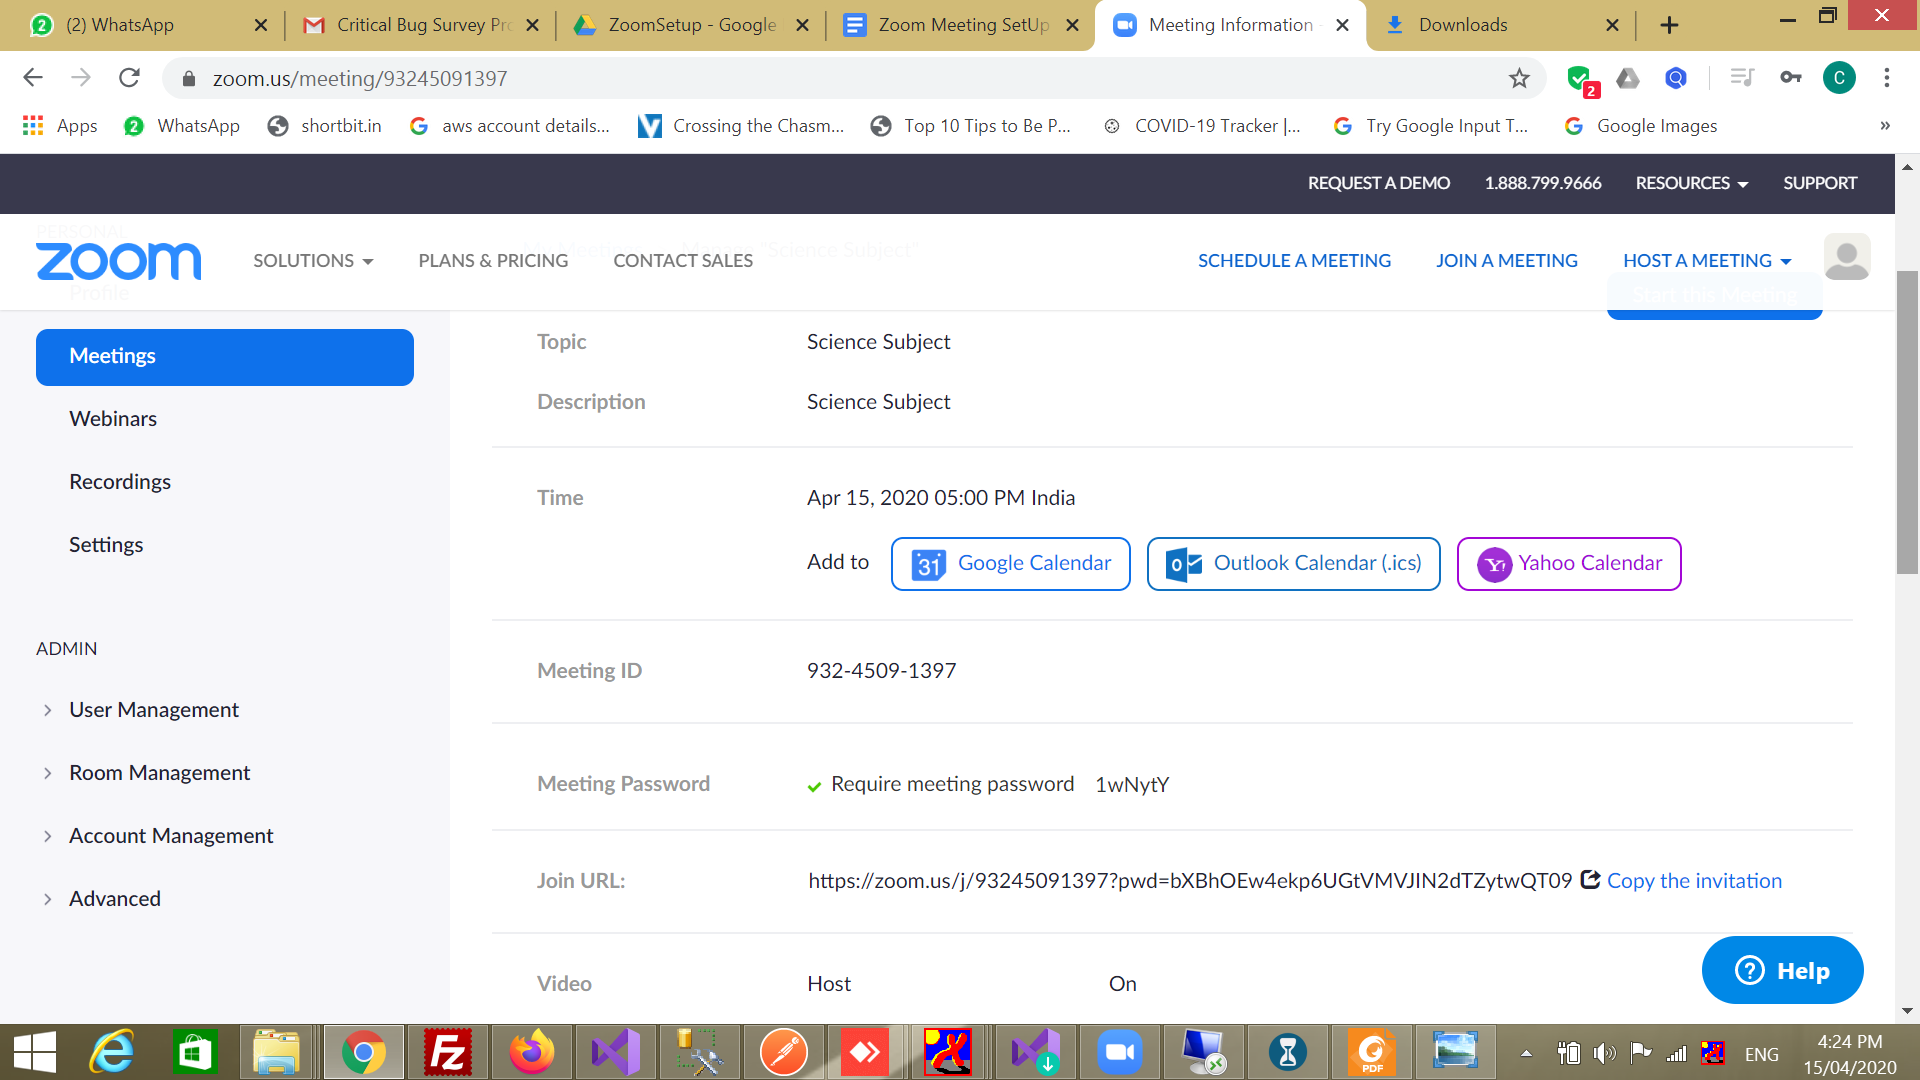This screenshot has height=1080, width=1920.
Task: Bookmark this page with the star icon
Action: click(x=1519, y=78)
